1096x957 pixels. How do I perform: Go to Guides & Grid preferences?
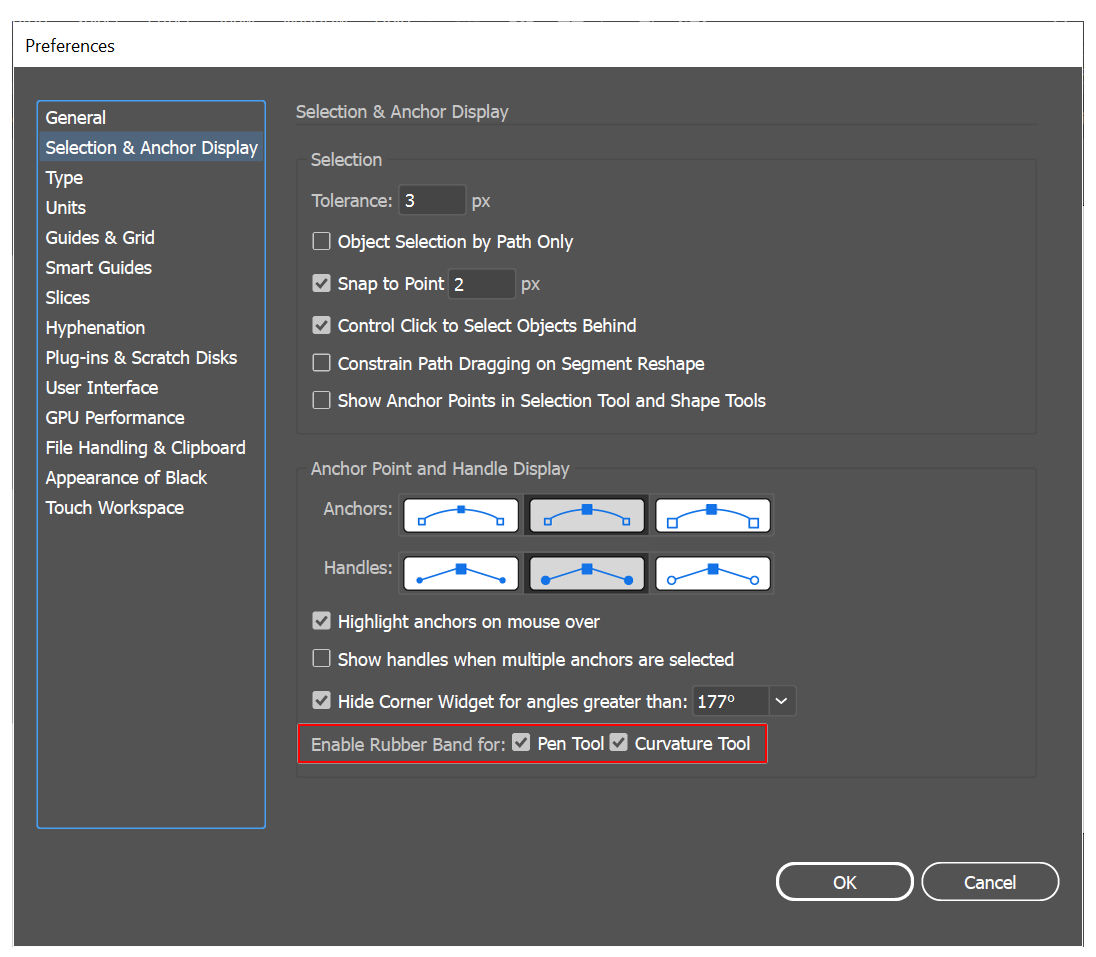coord(151,238)
